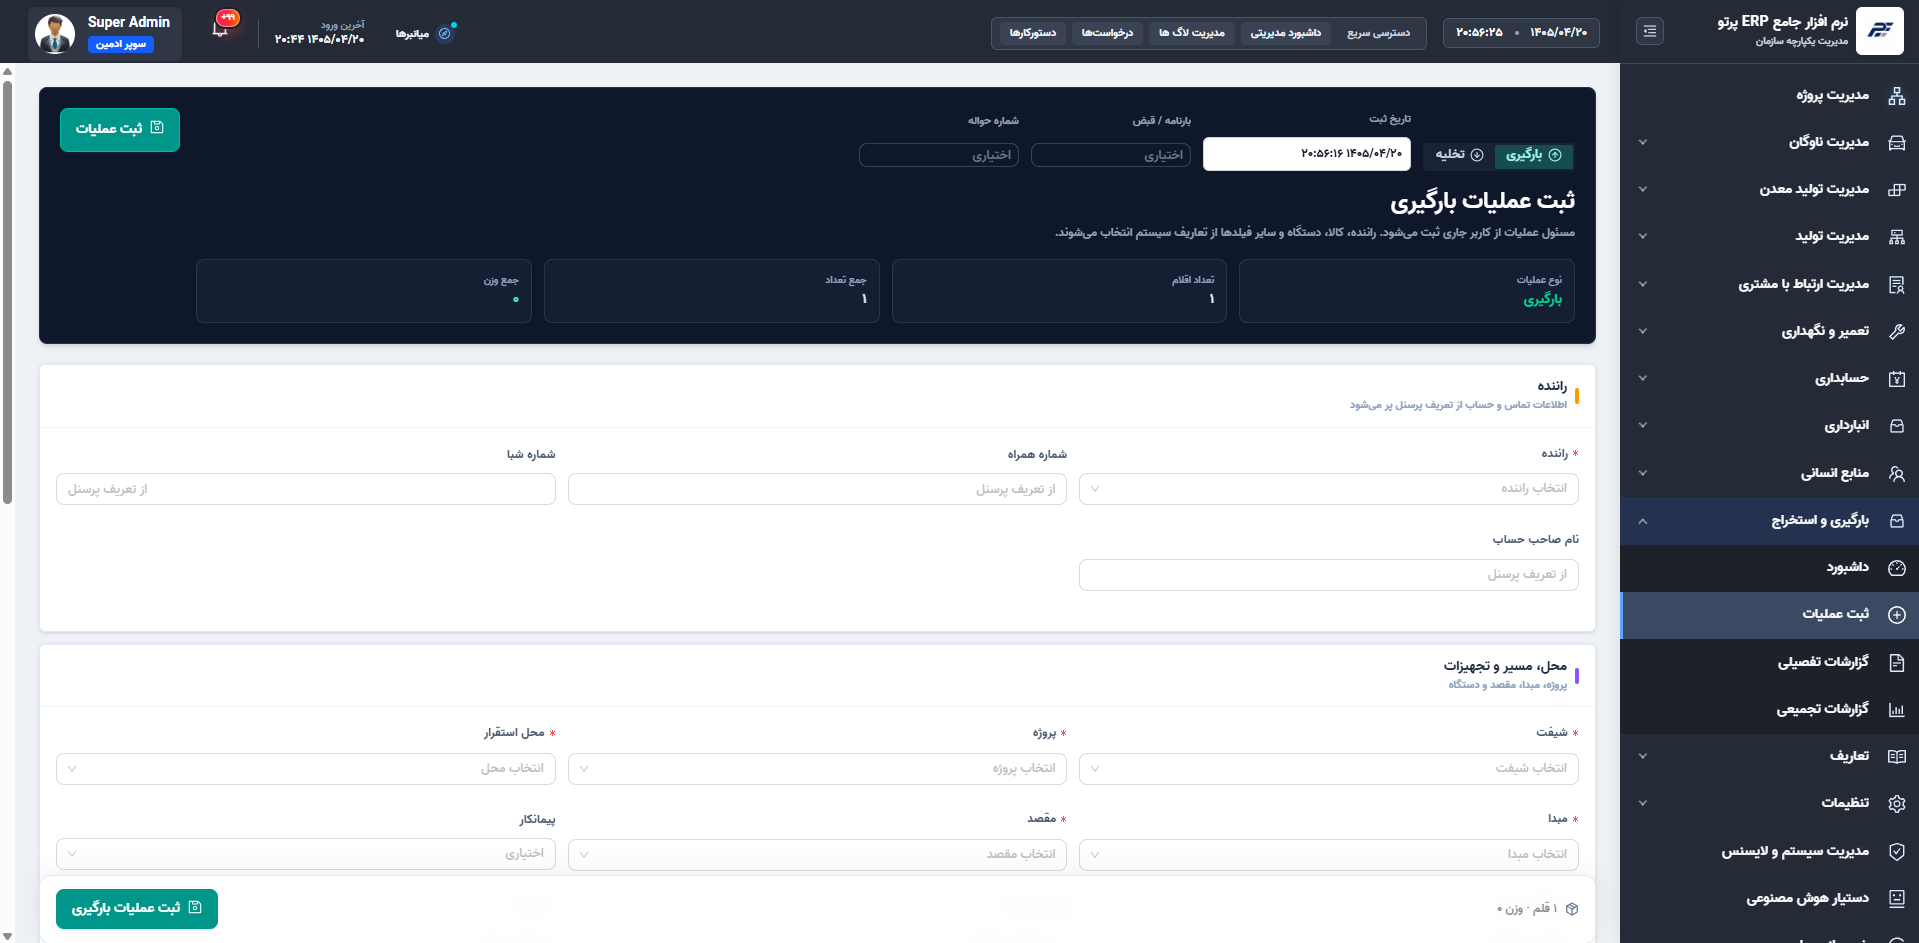Click the ثبت عملیات بارگیری bottom button
The height and width of the screenshot is (943, 1919).
[x=137, y=909]
